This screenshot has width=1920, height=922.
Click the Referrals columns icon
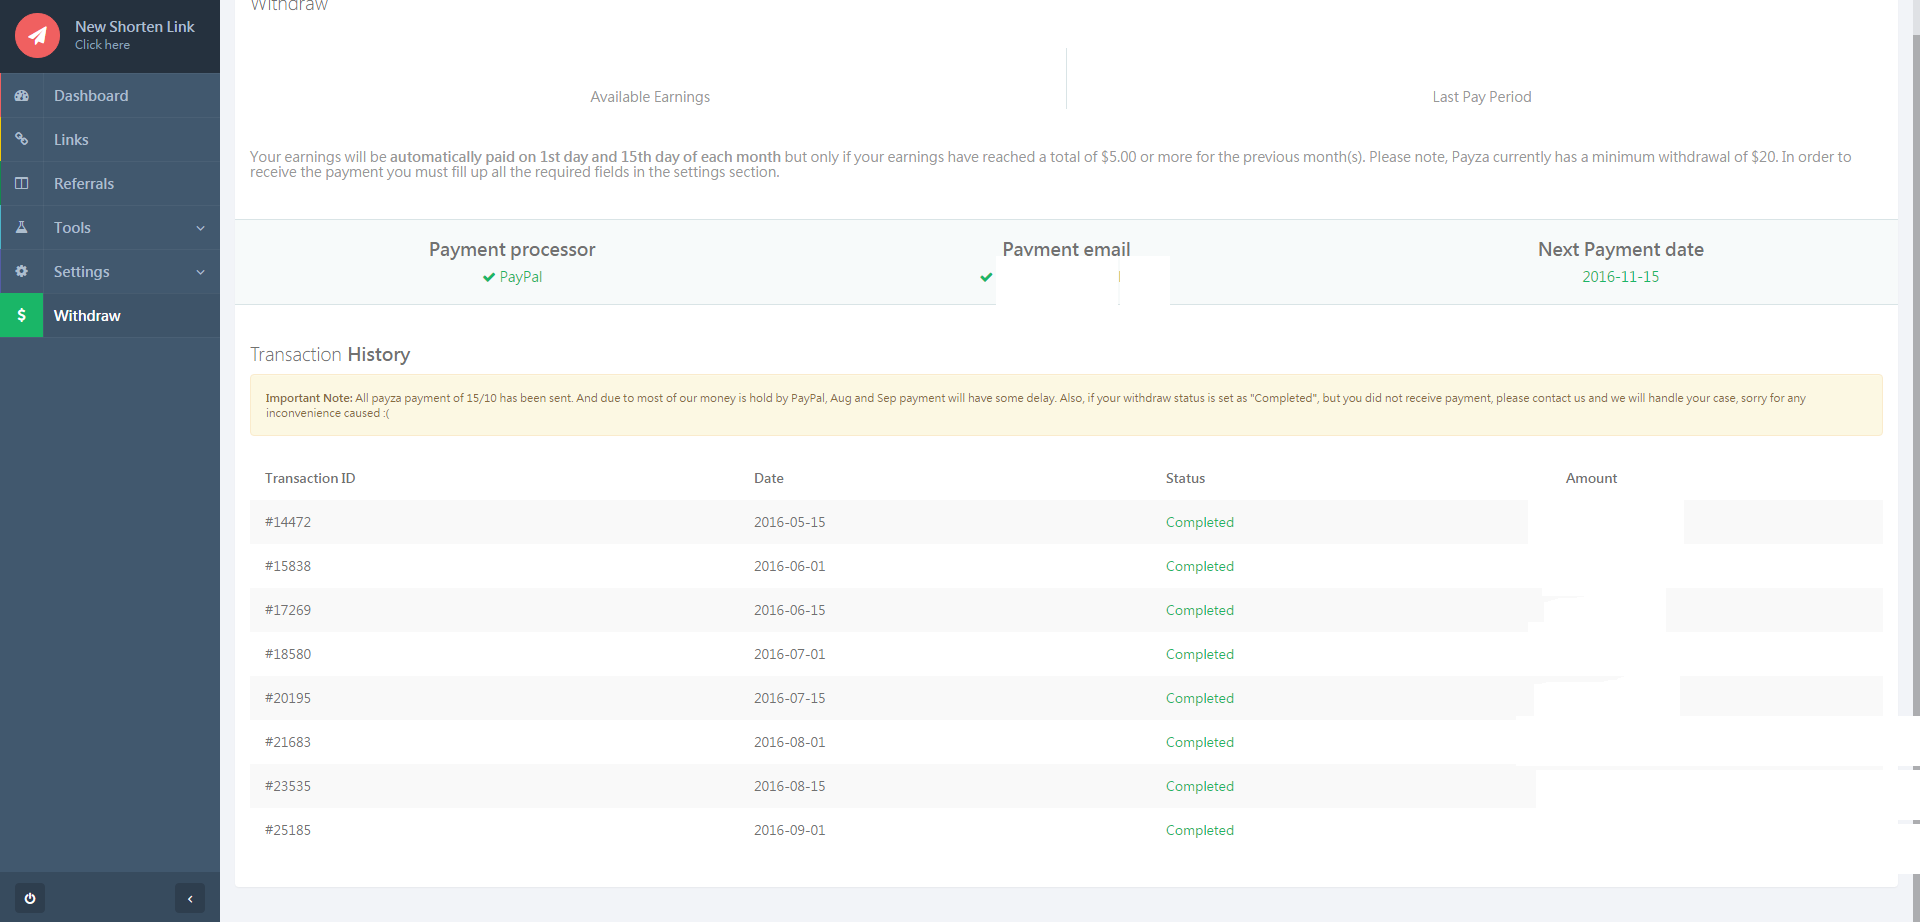(21, 184)
